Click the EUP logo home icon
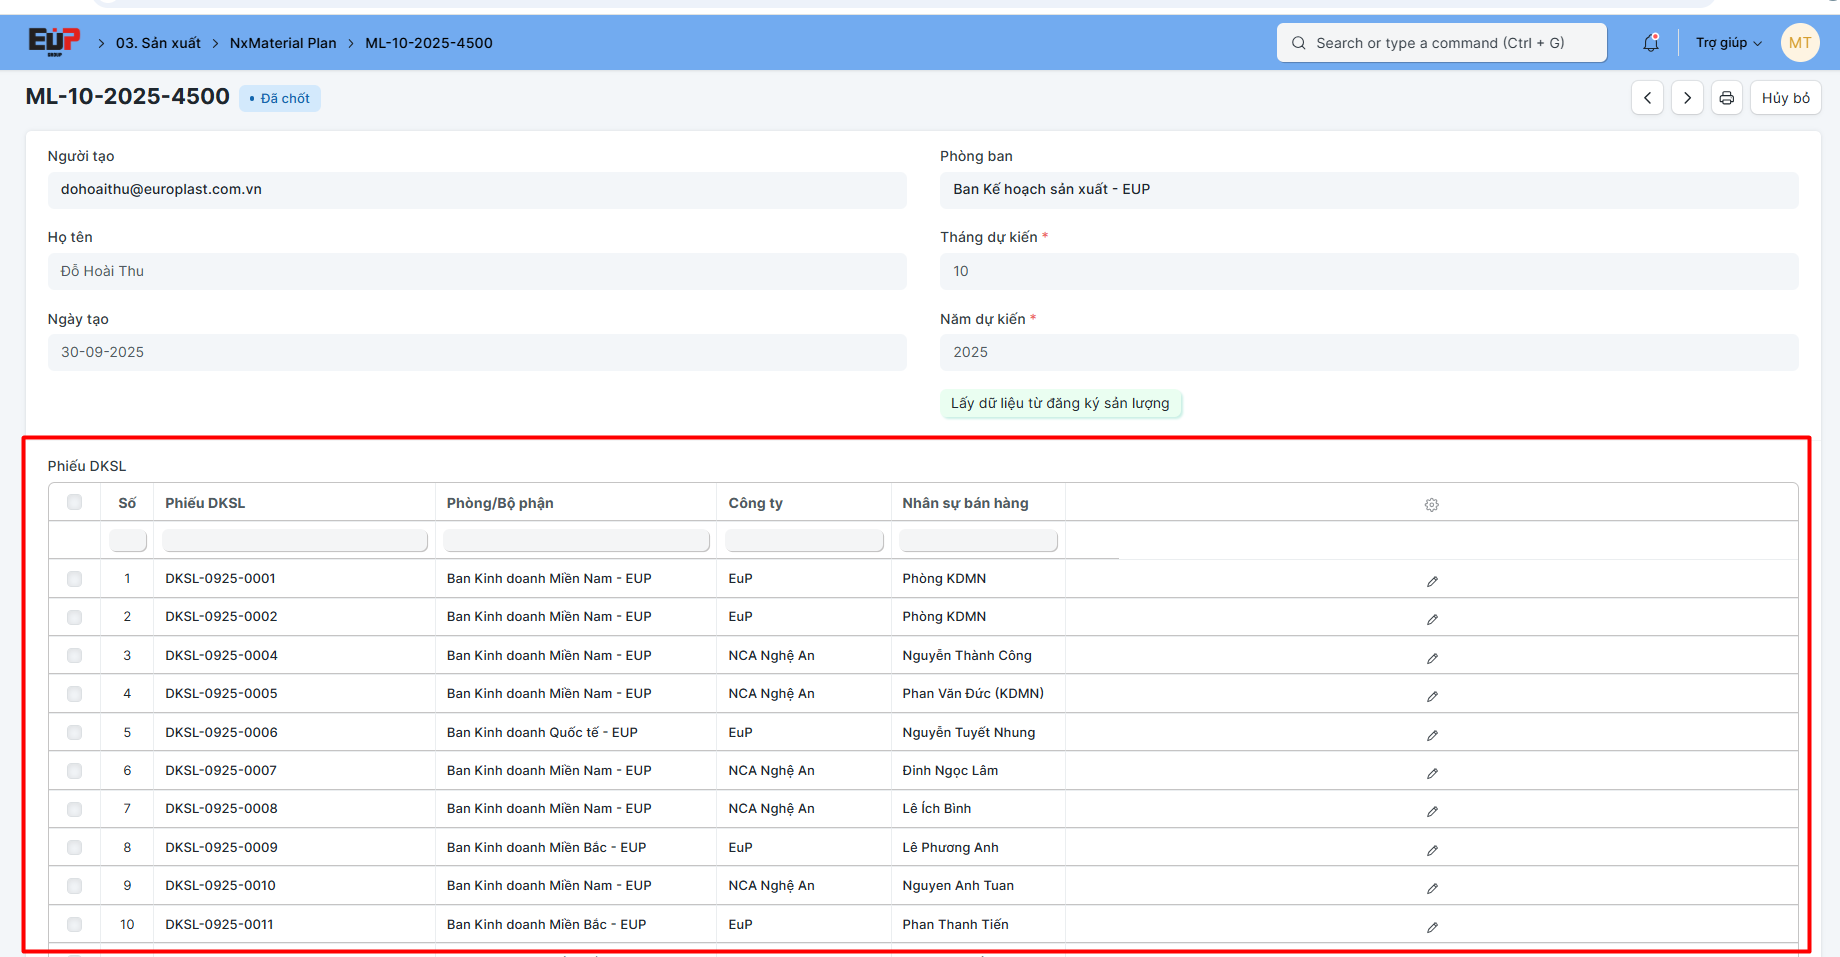The image size is (1840, 957). (53, 41)
